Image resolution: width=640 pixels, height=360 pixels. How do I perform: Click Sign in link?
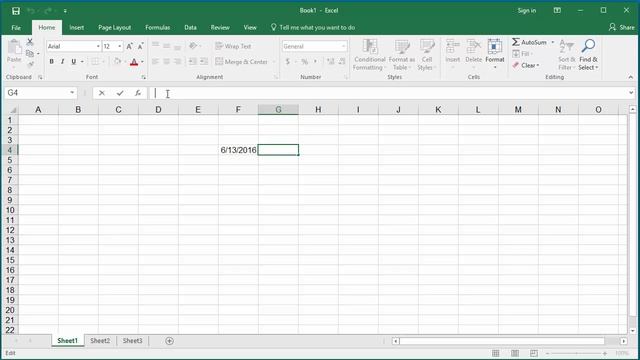pyautogui.click(x=527, y=11)
